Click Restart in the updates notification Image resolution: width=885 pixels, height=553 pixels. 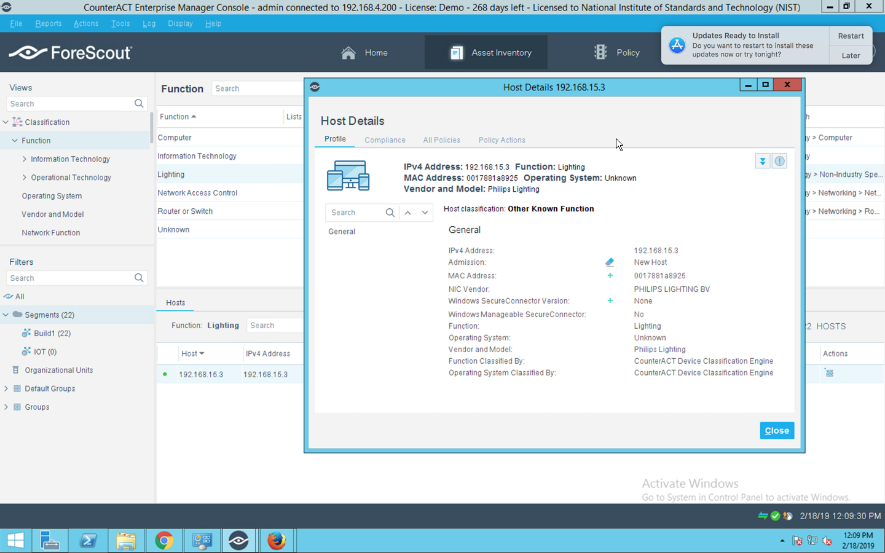pyautogui.click(x=851, y=36)
